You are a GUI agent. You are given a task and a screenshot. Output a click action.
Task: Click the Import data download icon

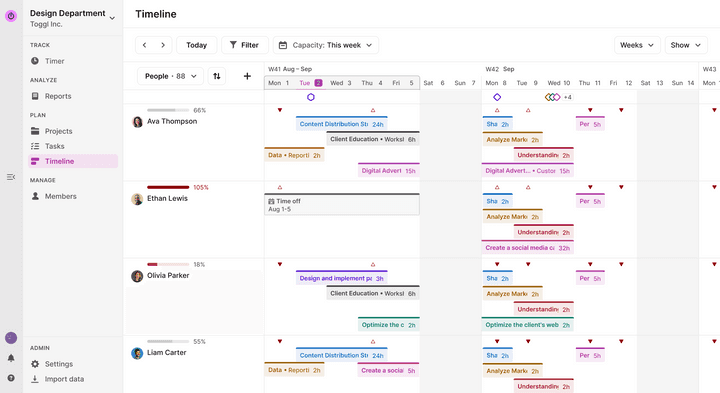coord(35,379)
